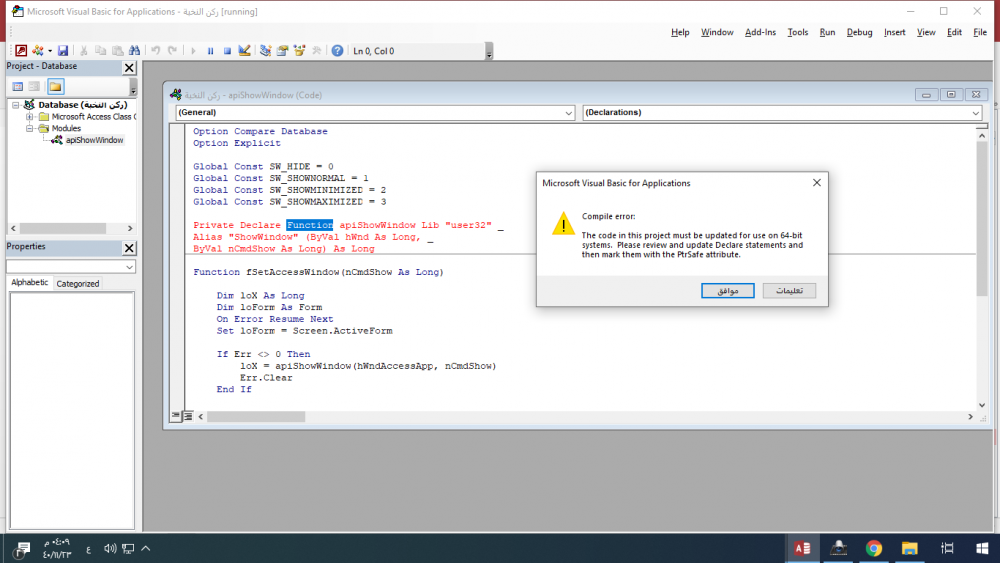
Task: Click the Insert Module icon
Action: coord(38,50)
